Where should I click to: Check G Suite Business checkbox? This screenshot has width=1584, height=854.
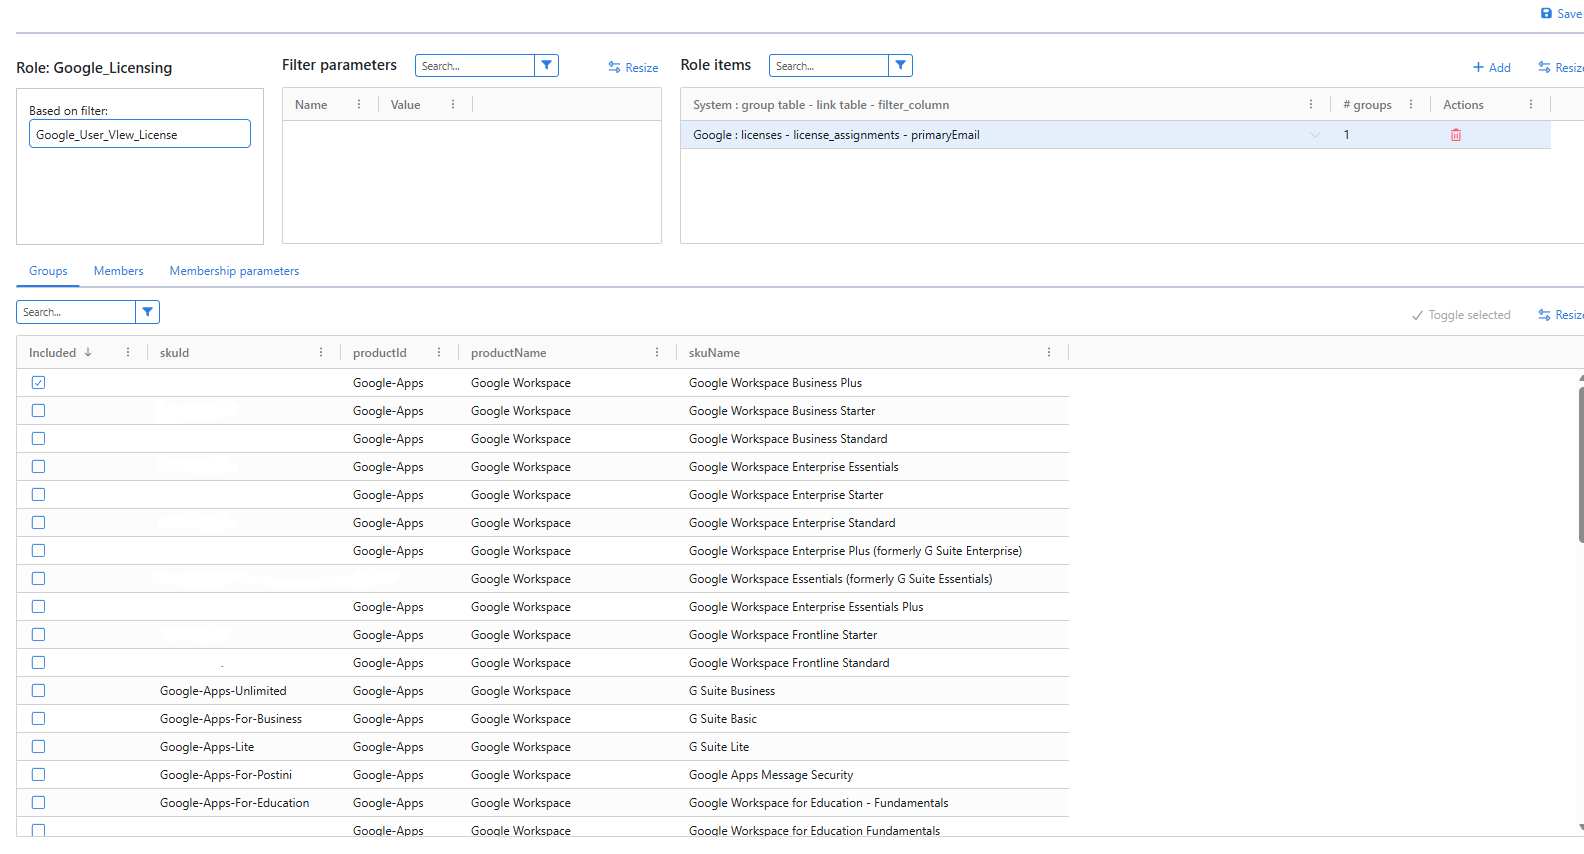(38, 691)
